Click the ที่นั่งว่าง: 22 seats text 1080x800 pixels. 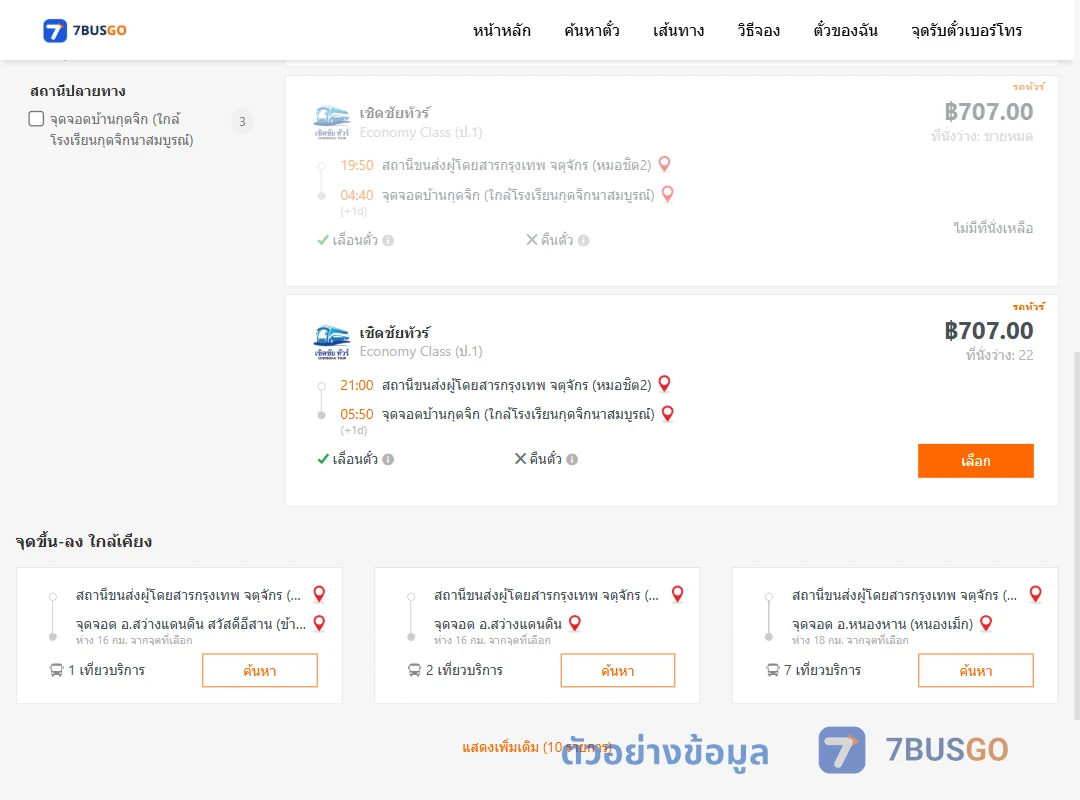(999, 356)
